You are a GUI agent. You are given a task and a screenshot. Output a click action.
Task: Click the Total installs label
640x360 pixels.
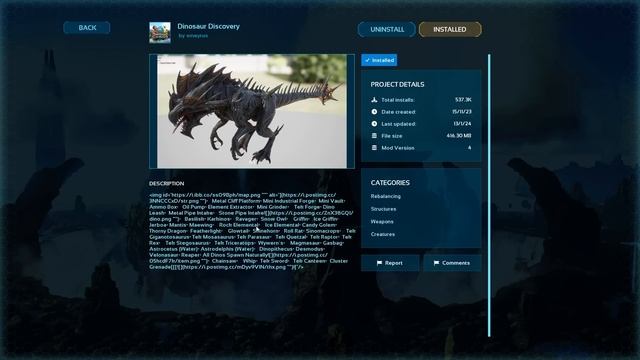[x=398, y=100]
